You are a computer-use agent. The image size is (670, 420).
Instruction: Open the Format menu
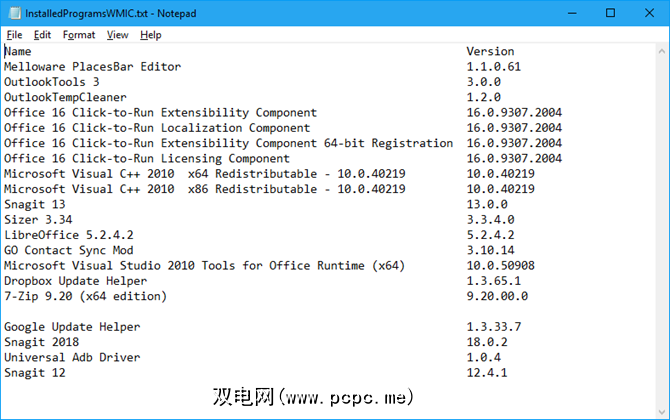[79, 35]
